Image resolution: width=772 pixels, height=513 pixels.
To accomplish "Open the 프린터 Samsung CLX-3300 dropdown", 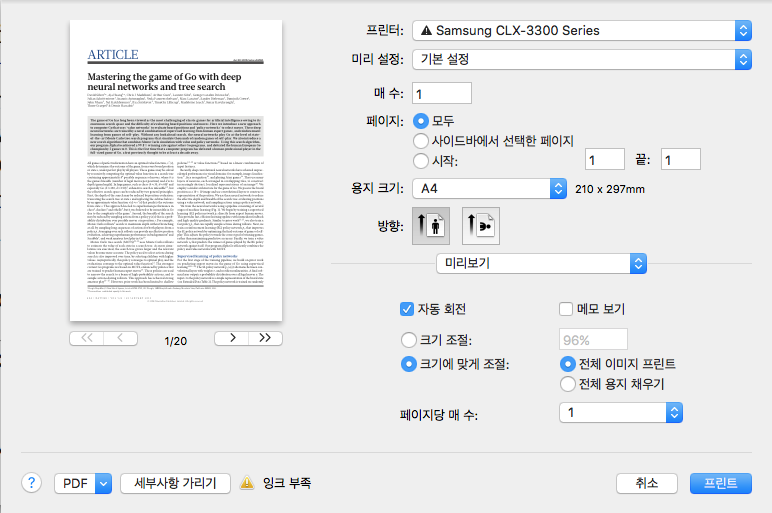I will tap(582, 31).
